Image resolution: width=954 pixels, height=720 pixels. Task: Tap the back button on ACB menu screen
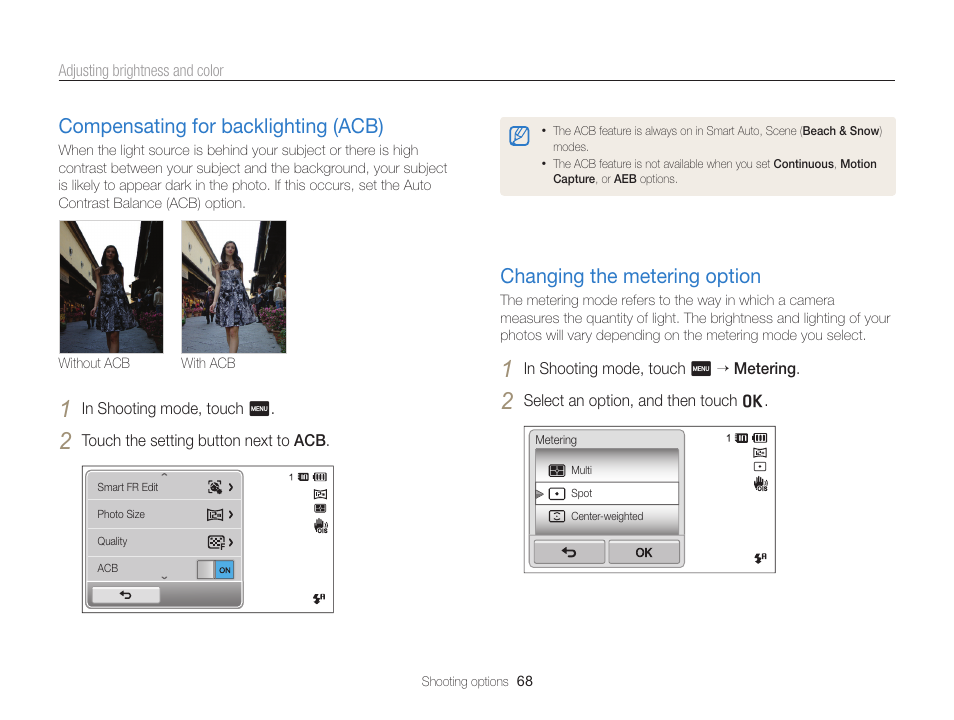(x=125, y=595)
